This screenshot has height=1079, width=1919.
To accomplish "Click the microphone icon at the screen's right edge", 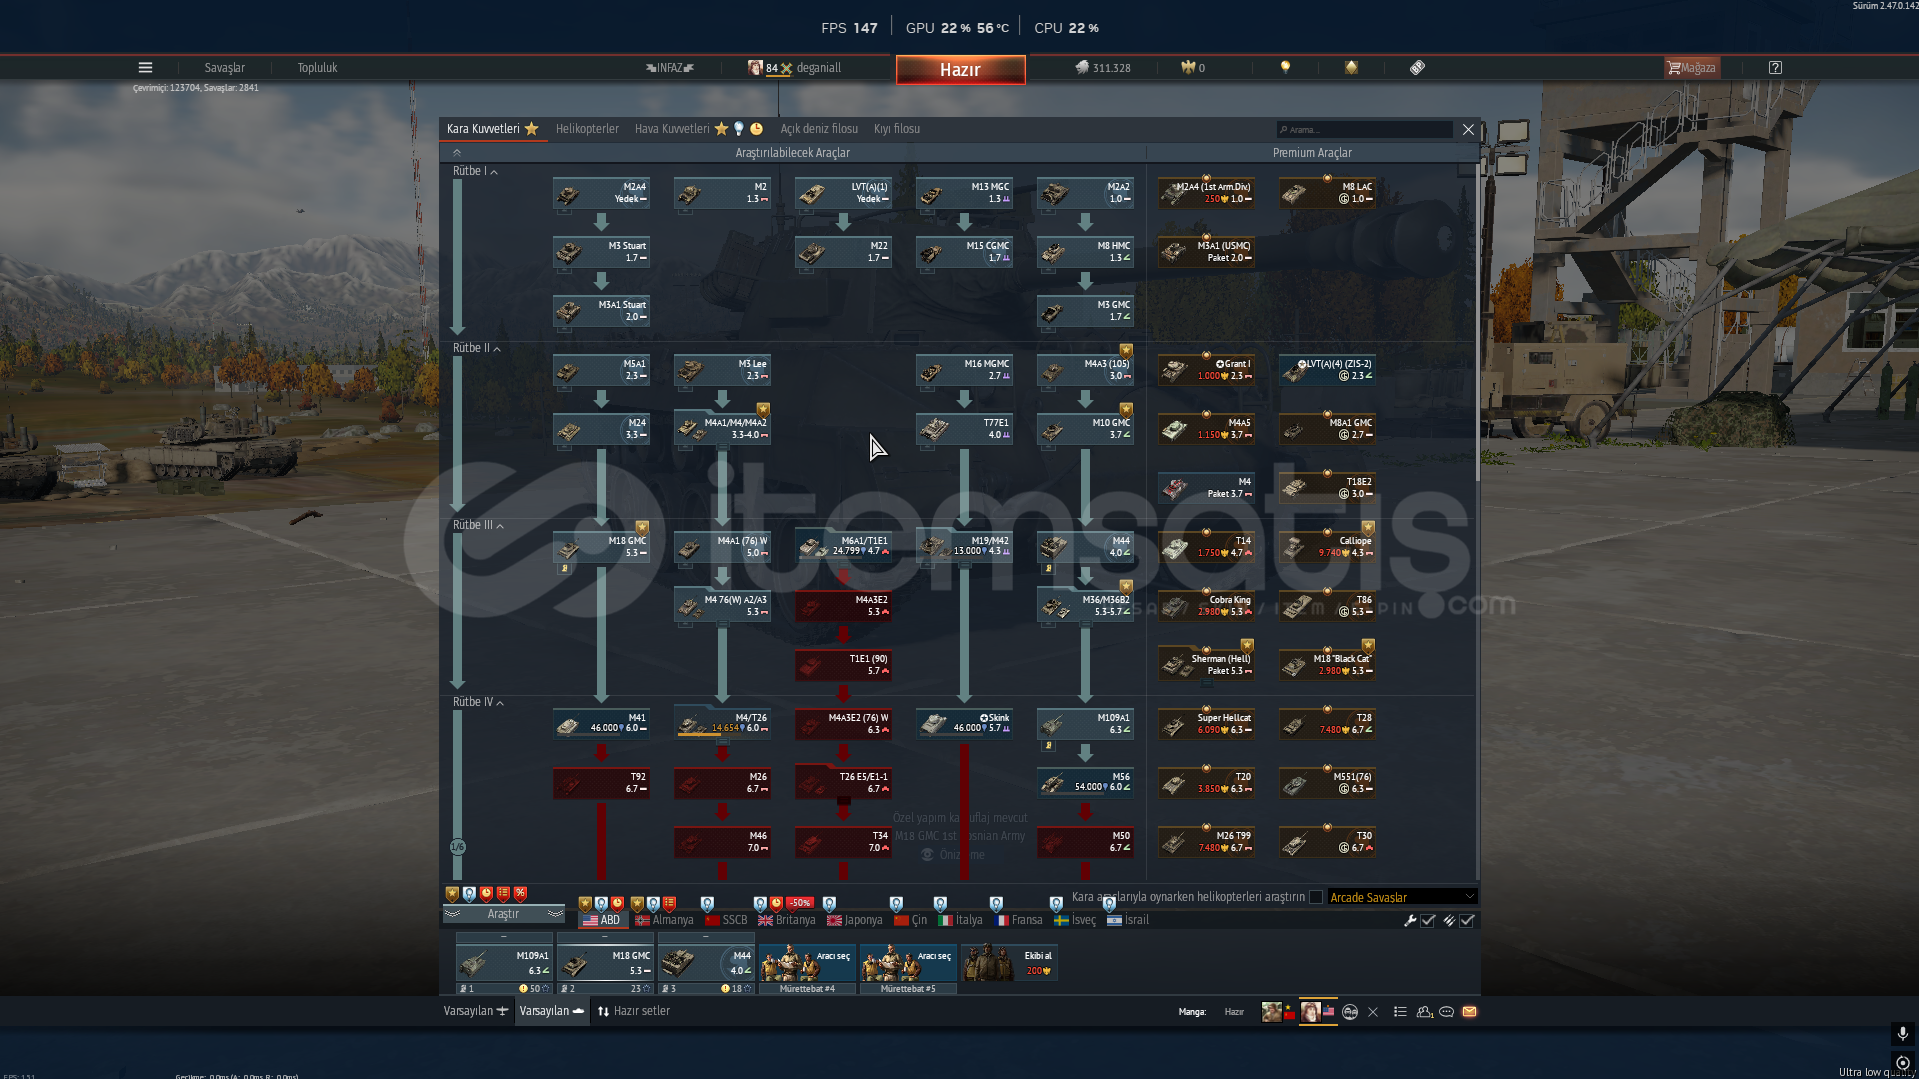I will coord(1902,1033).
